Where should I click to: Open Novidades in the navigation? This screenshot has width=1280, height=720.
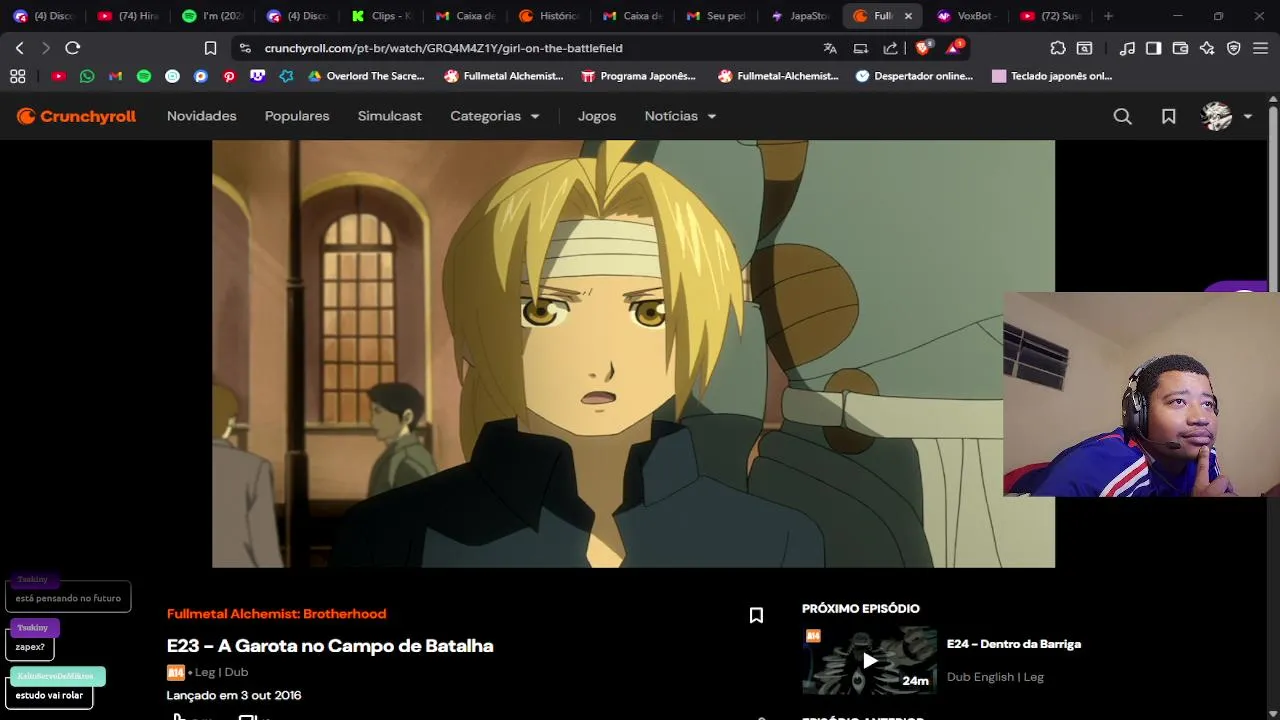pyautogui.click(x=202, y=116)
